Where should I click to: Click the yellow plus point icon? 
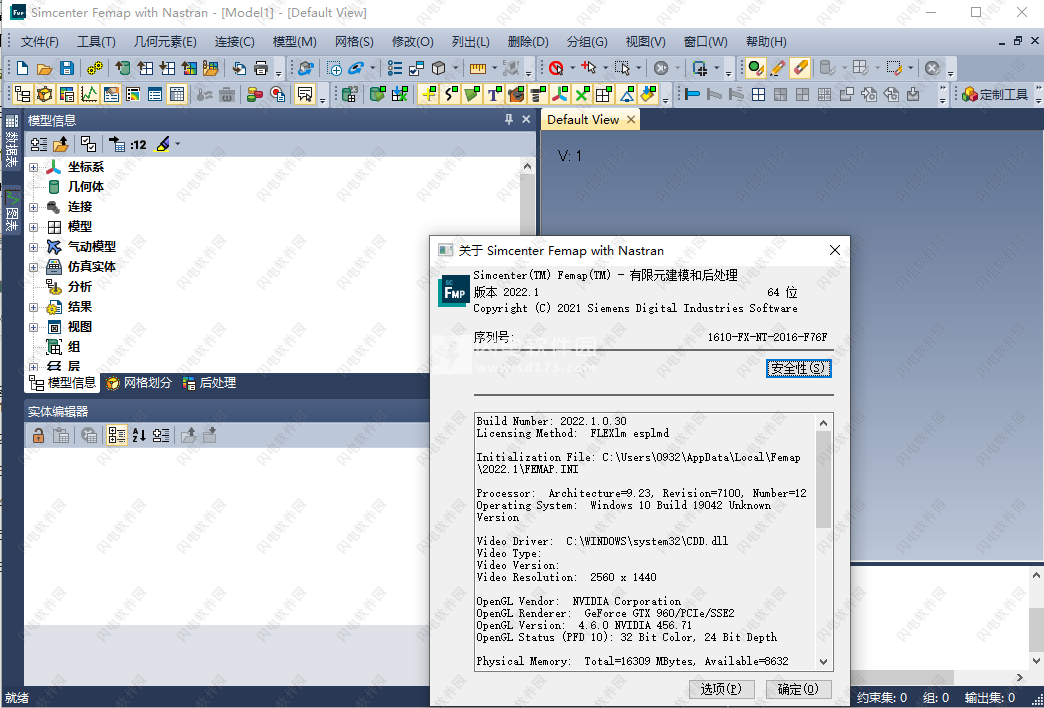429,95
